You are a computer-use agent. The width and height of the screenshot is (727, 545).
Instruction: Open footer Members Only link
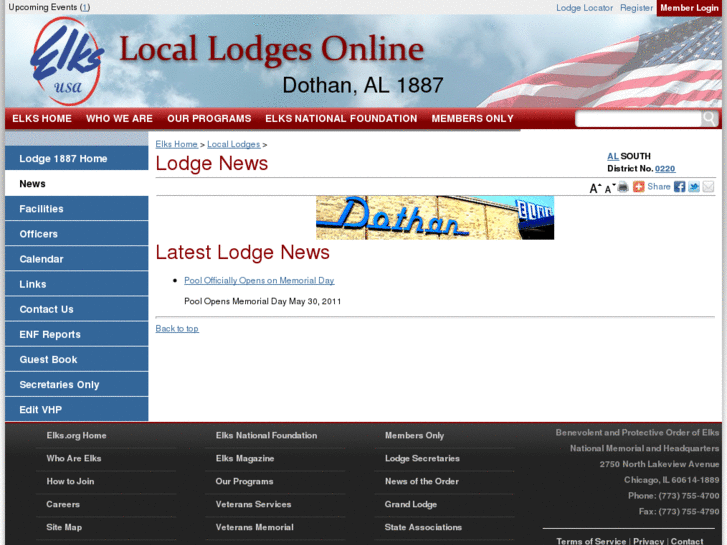[x=414, y=436]
